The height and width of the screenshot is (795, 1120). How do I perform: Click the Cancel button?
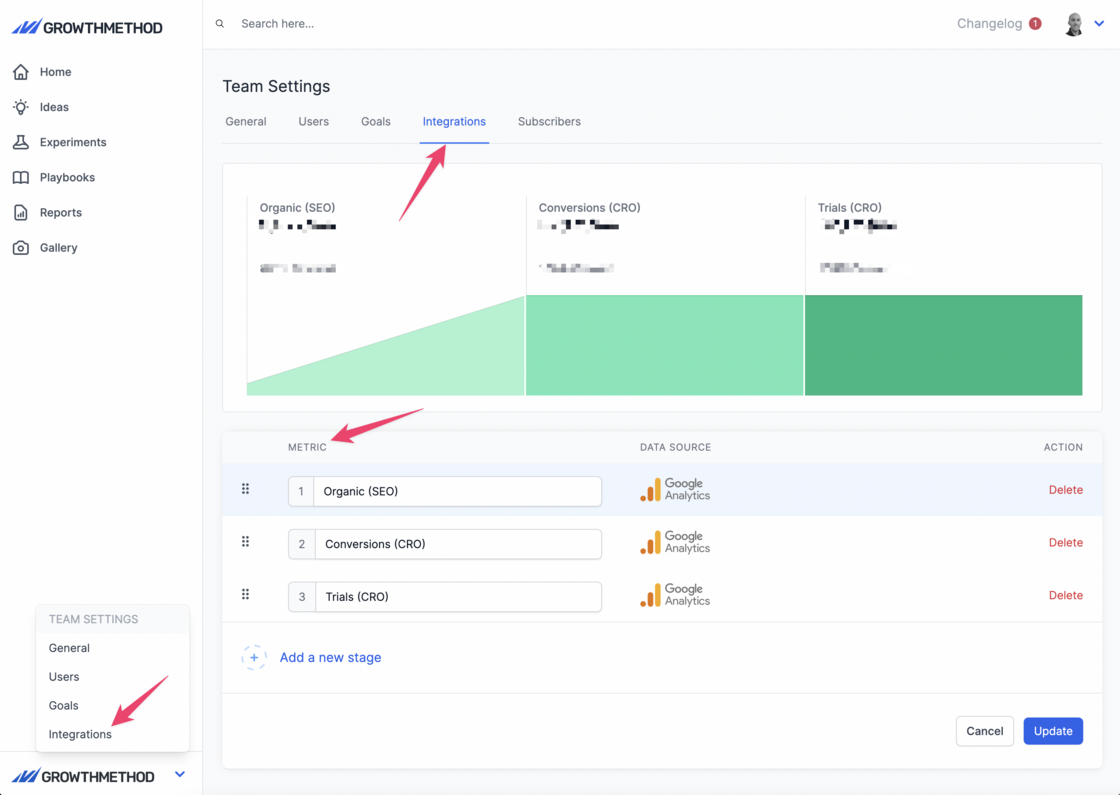pos(985,731)
